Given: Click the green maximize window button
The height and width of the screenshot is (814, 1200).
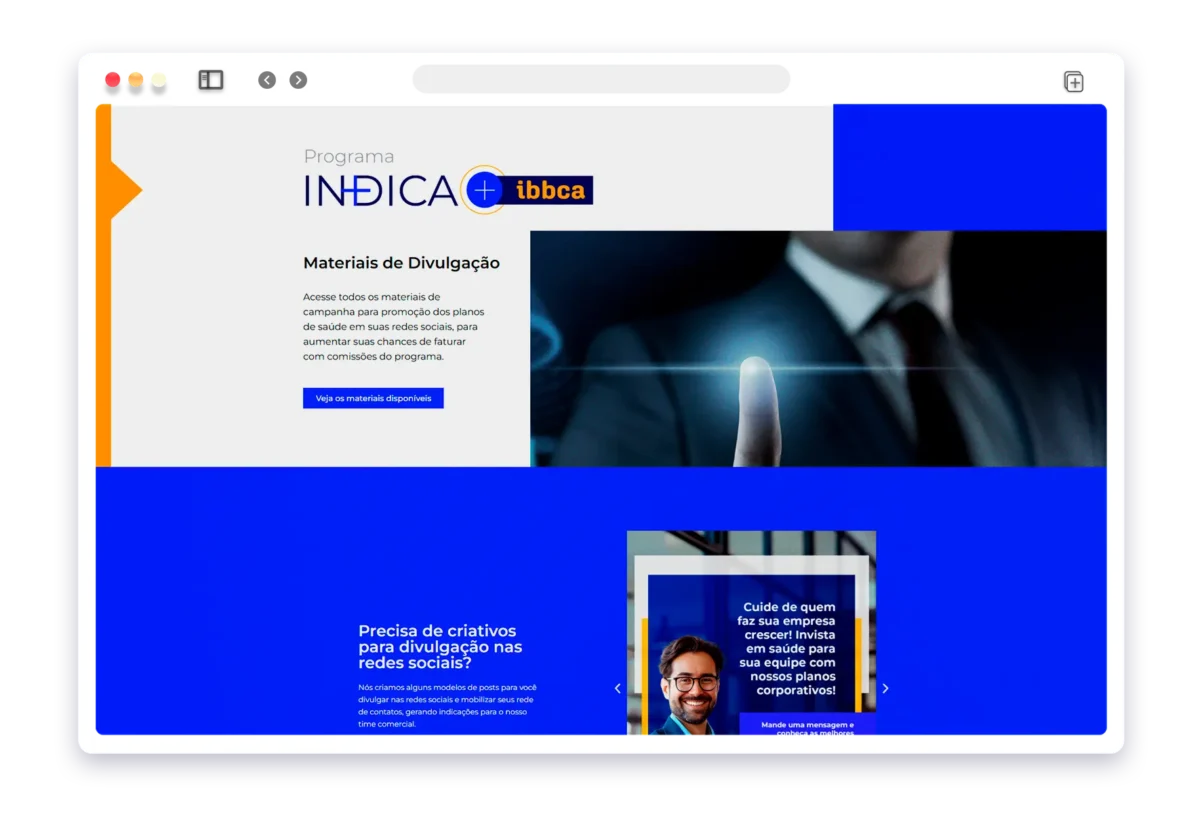Looking at the screenshot, I should tap(159, 80).
